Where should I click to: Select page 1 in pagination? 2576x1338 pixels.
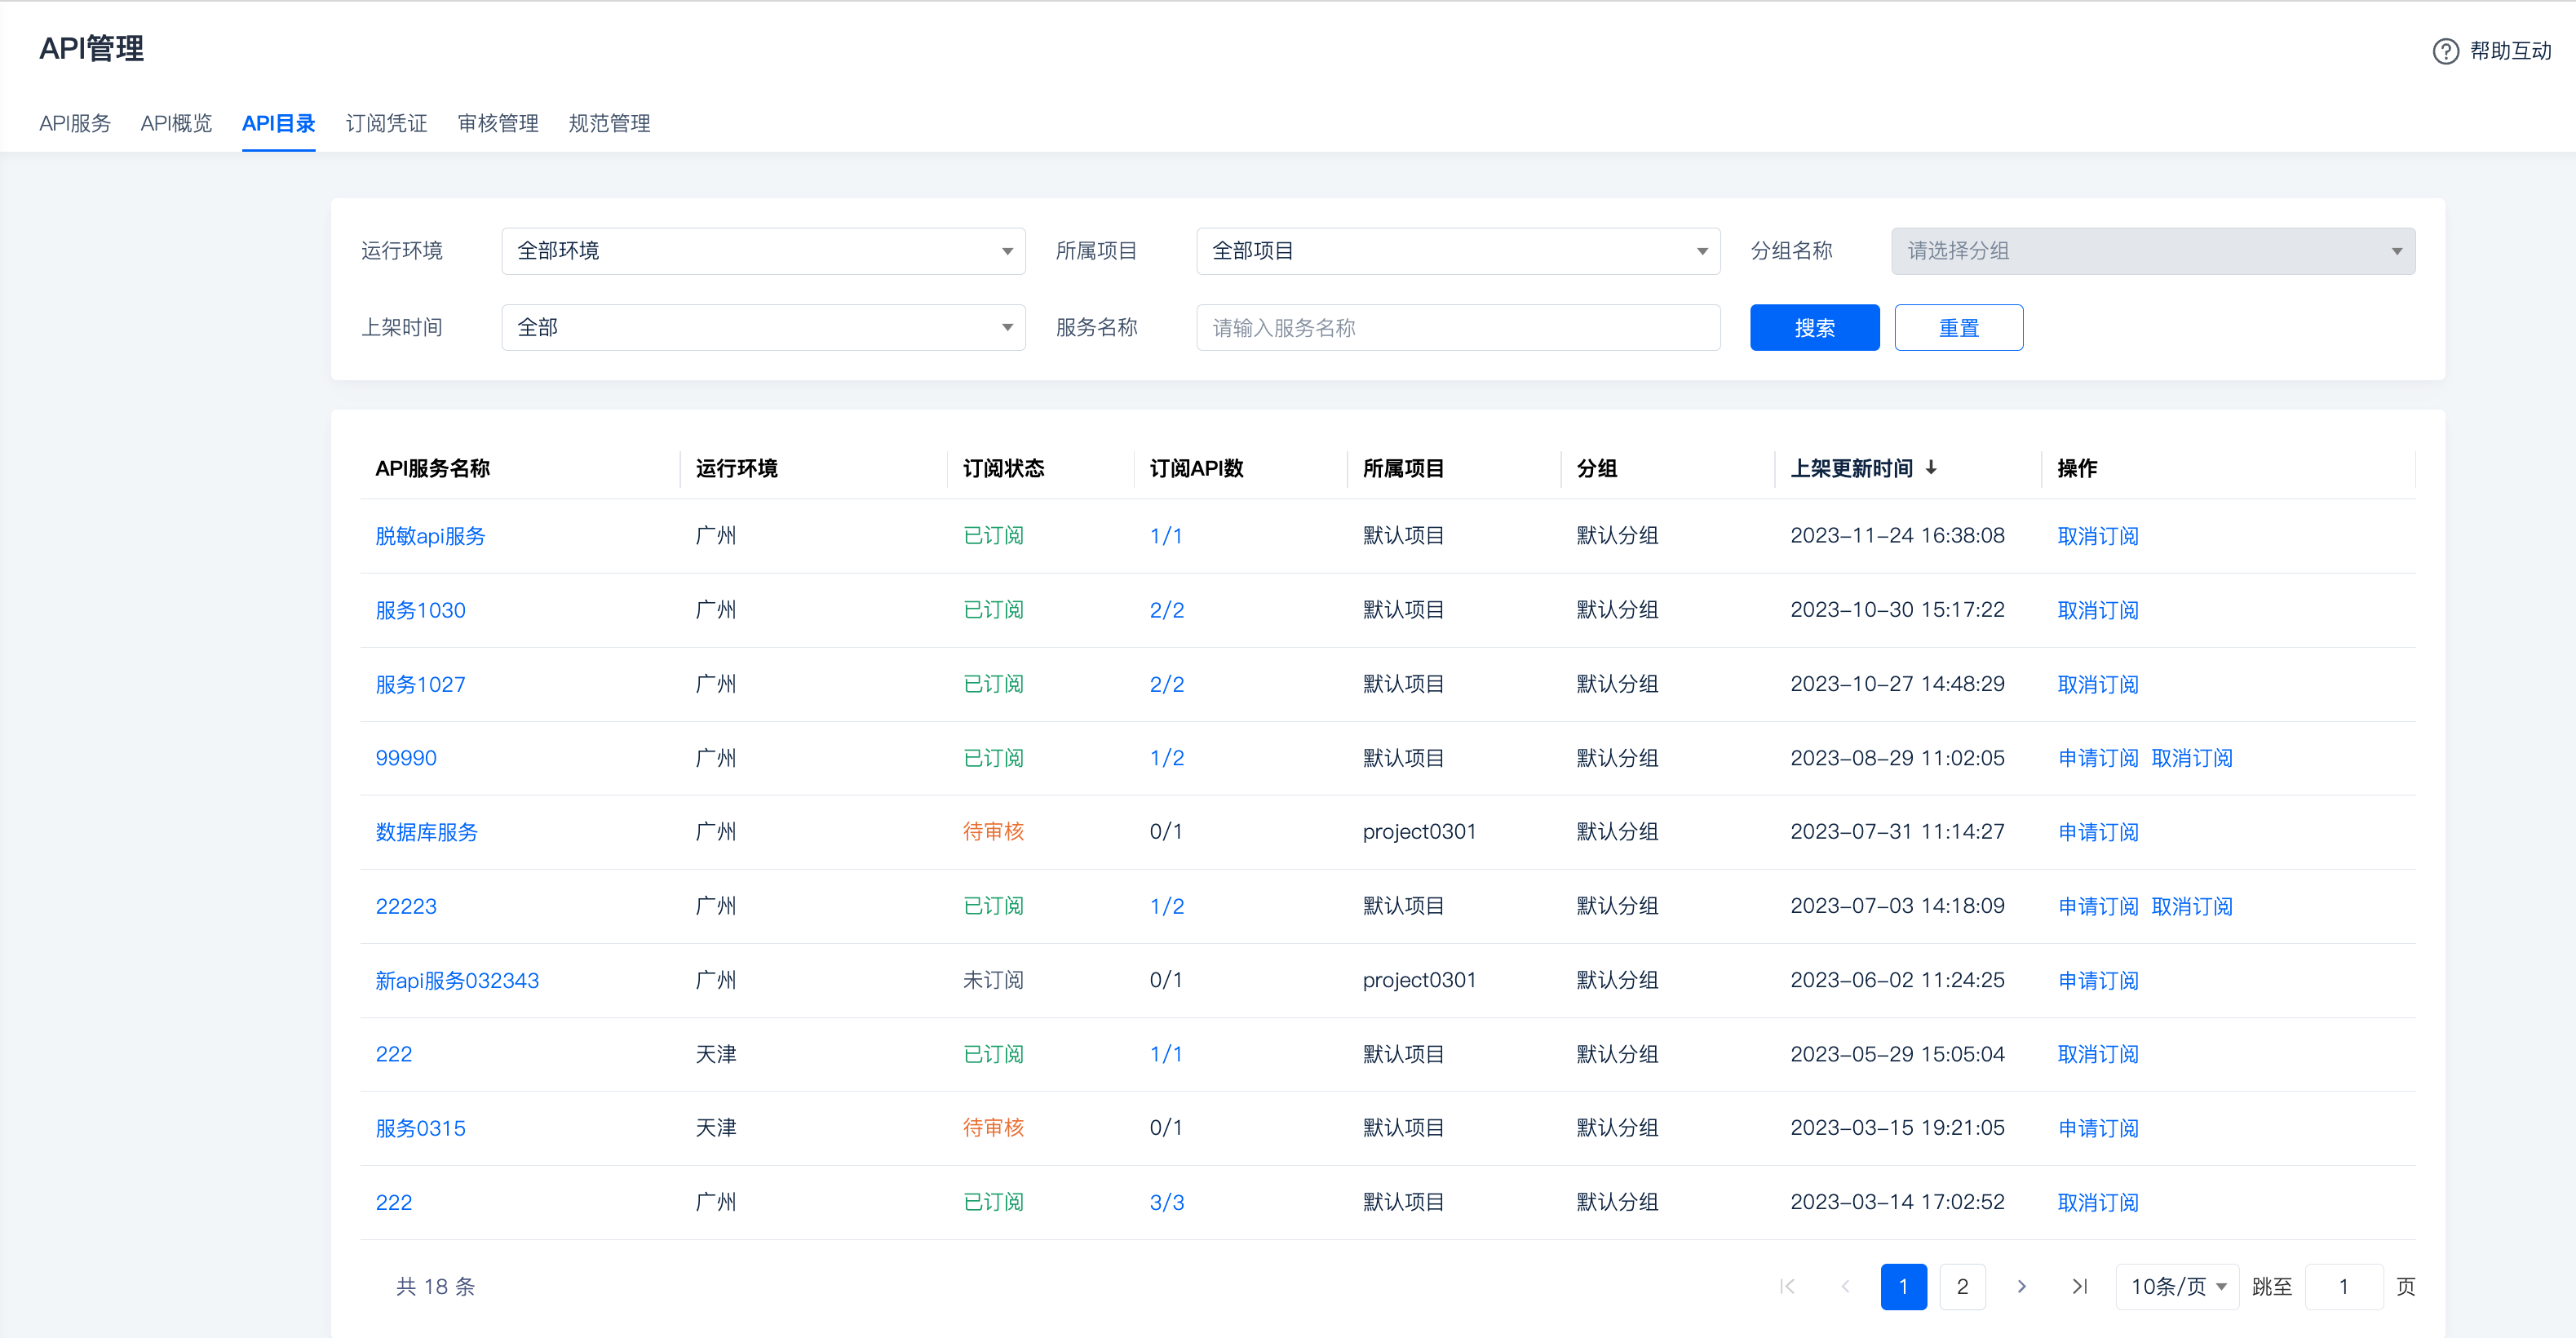(1903, 1286)
